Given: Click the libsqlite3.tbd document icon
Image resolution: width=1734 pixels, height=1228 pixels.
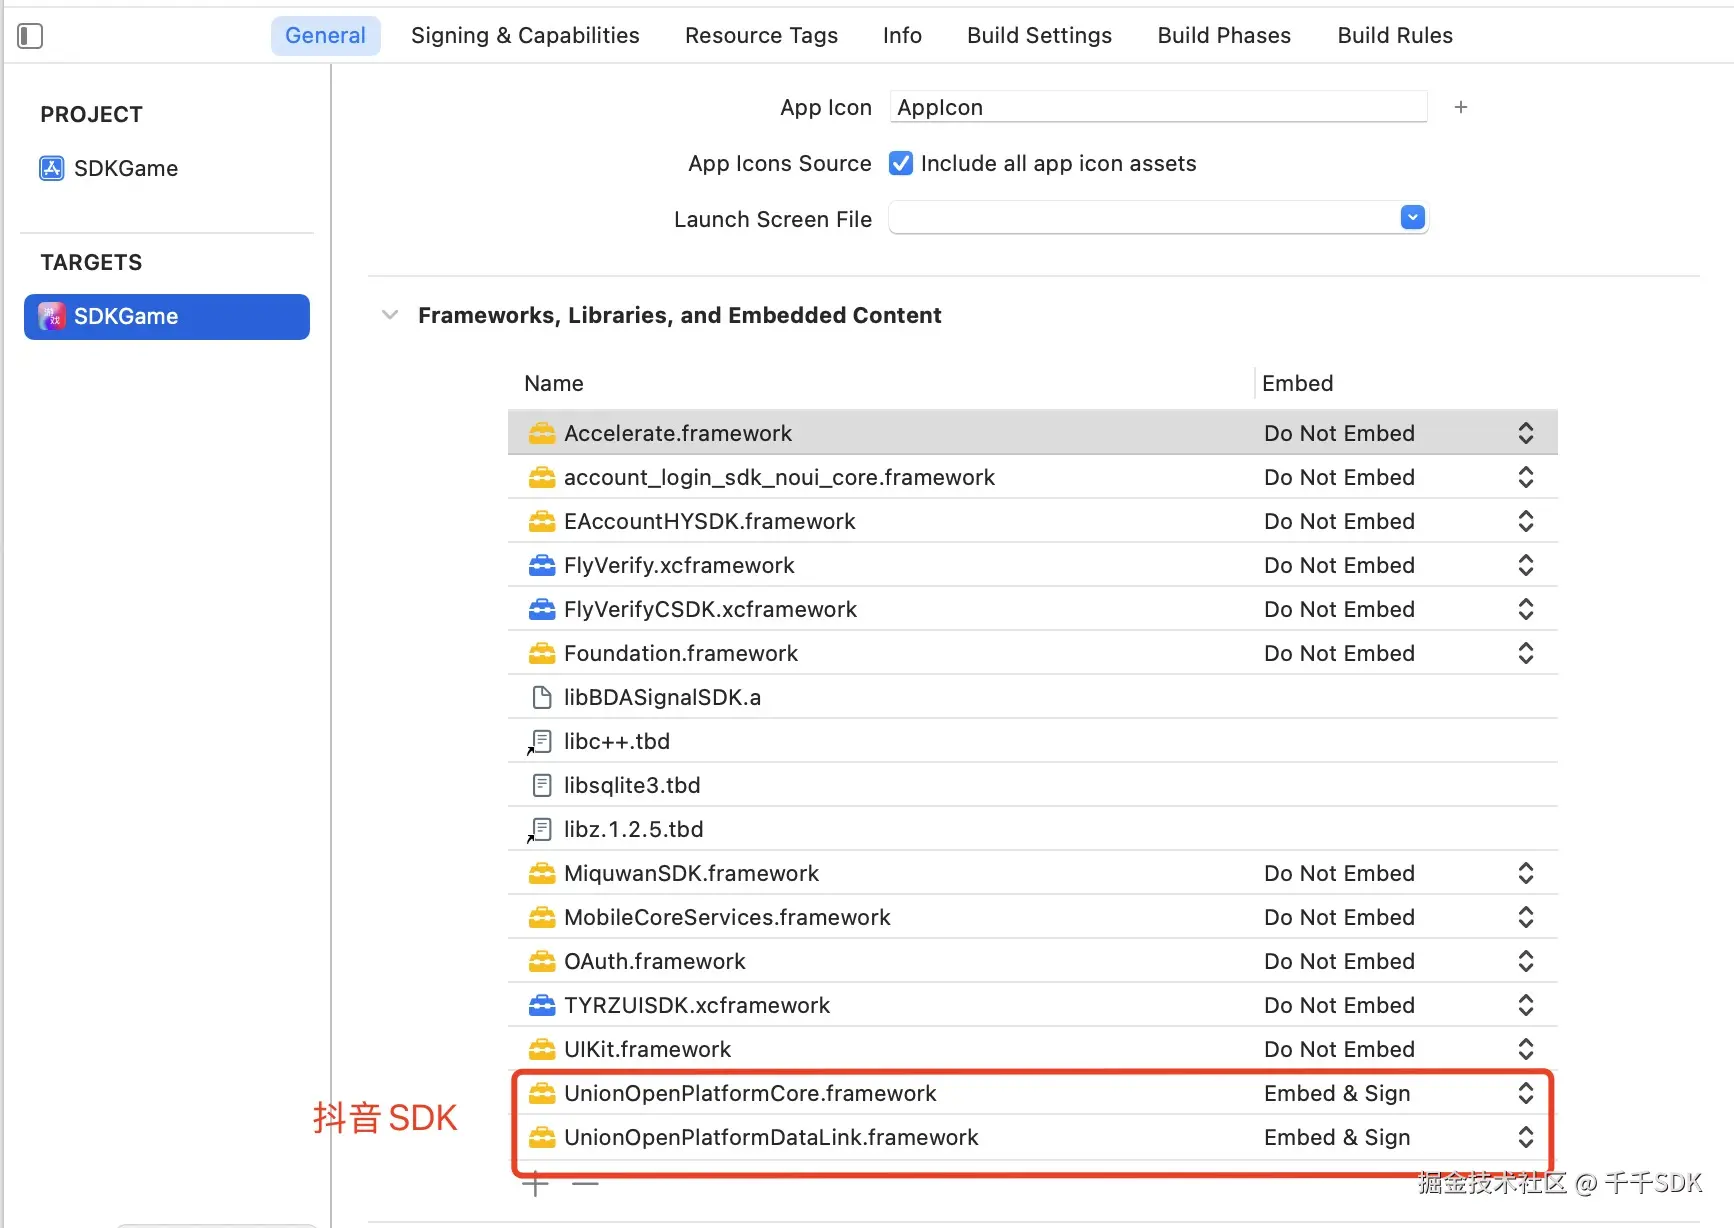Looking at the screenshot, I should click(542, 785).
